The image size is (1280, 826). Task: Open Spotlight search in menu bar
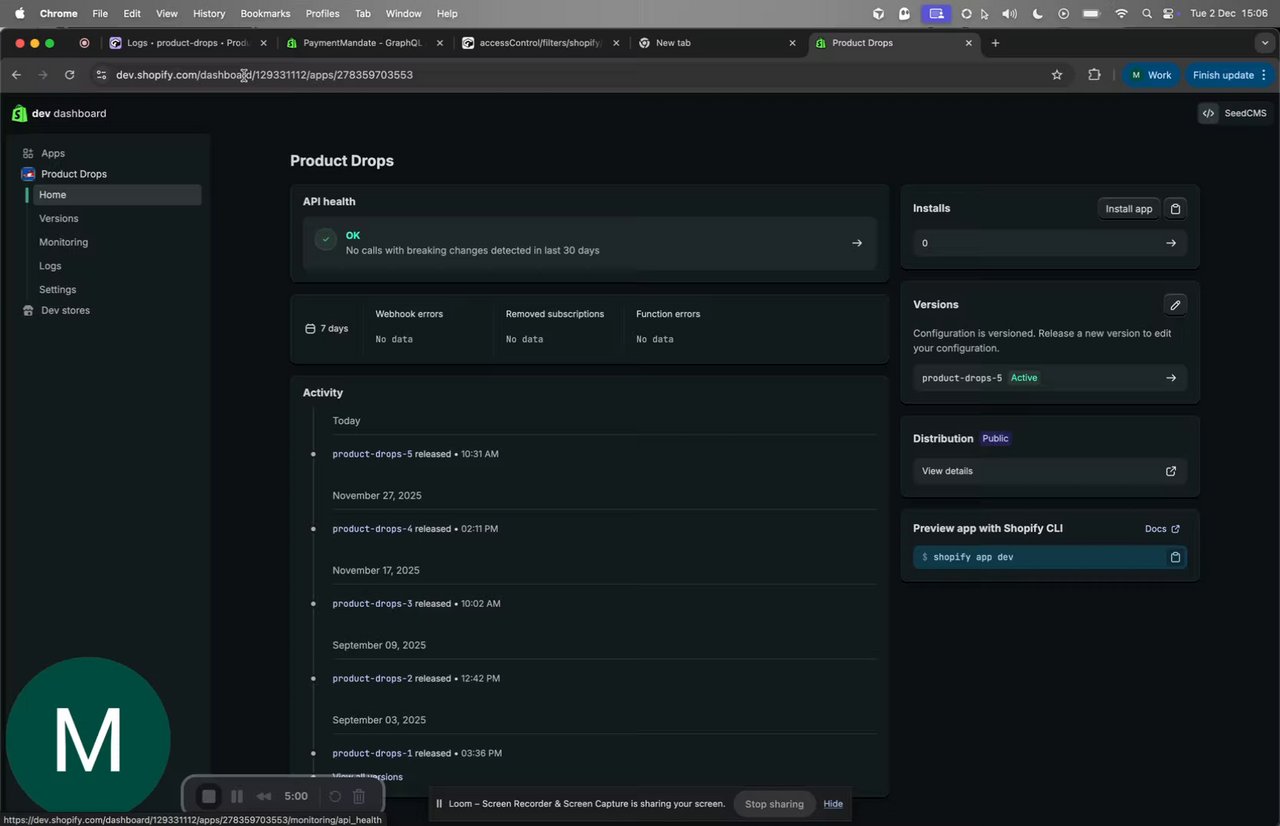1147,14
